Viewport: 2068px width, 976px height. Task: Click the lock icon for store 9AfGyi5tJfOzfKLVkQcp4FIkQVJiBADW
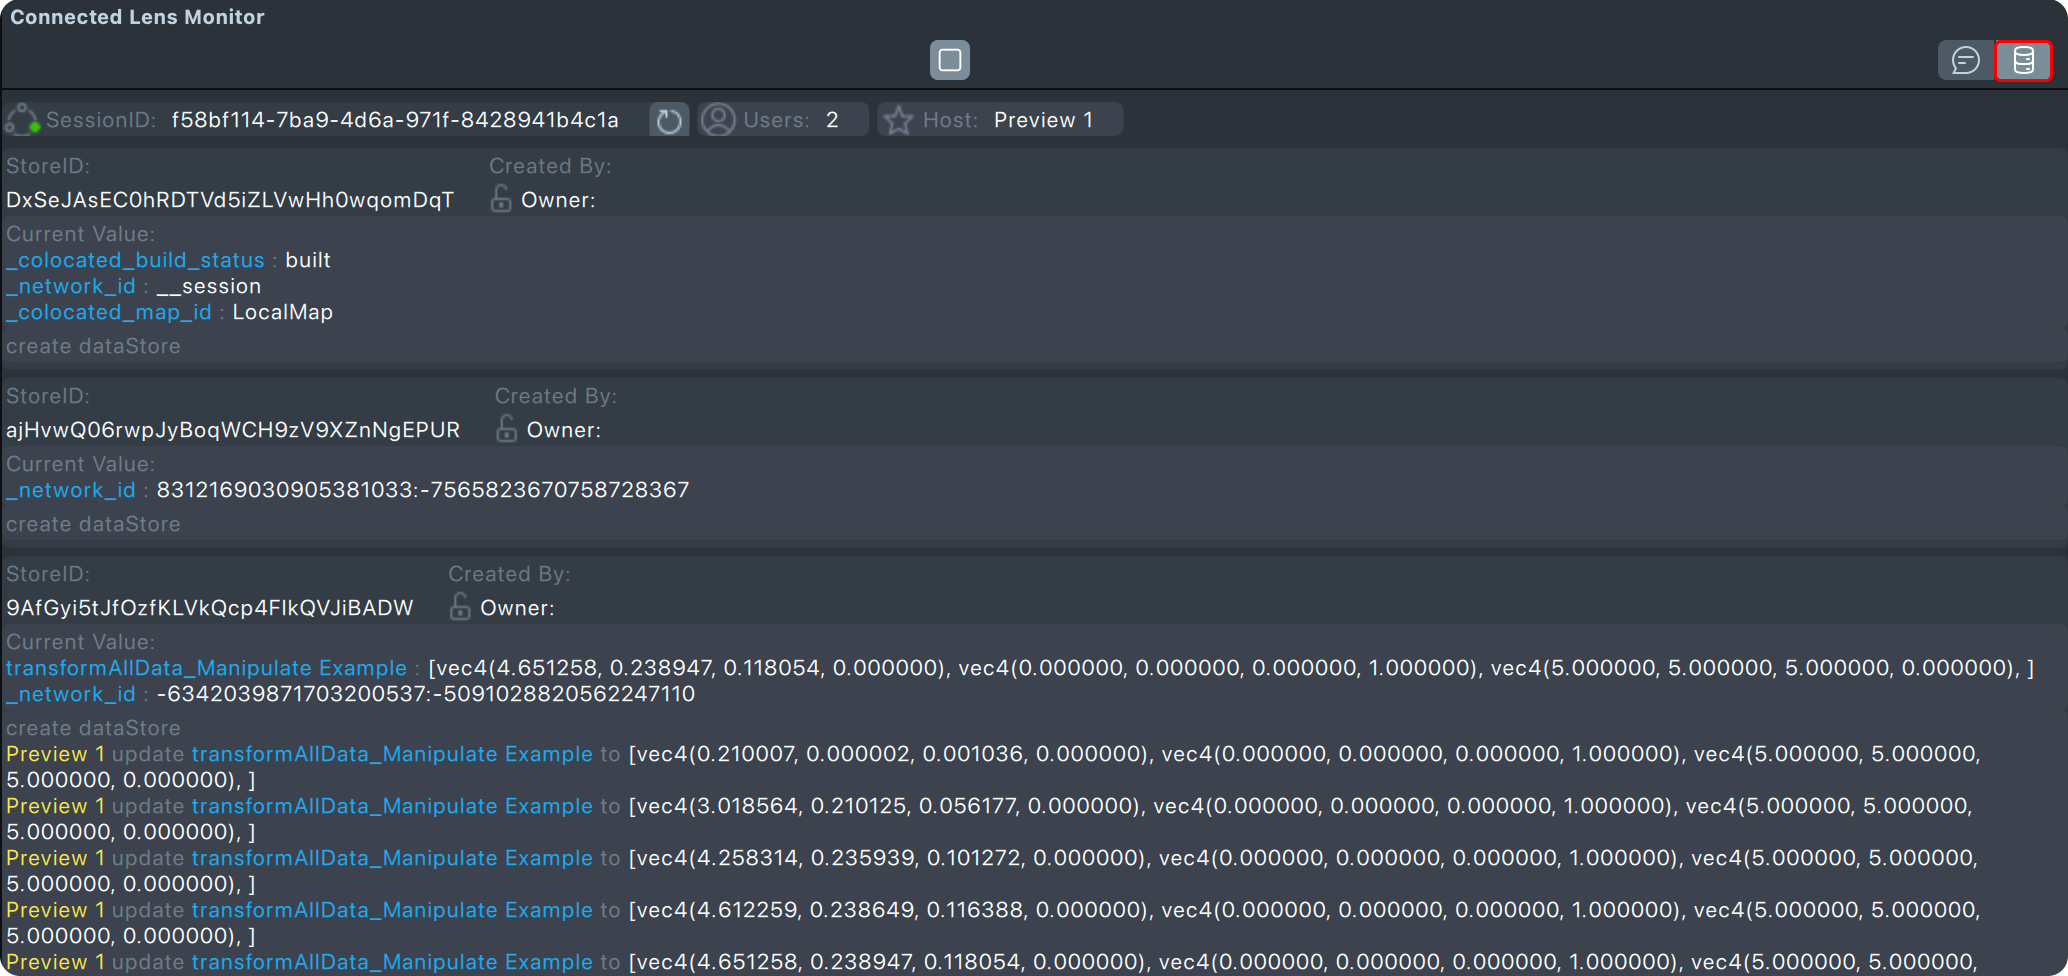460,607
